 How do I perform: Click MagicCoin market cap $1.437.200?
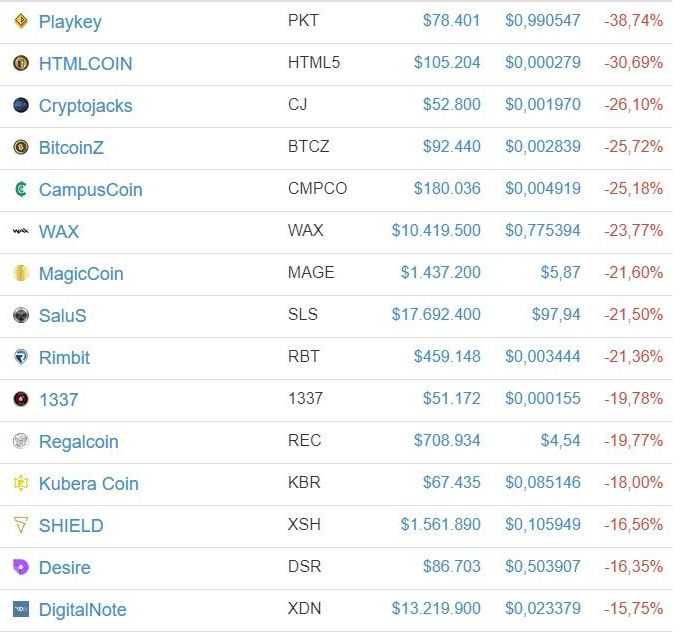coord(440,273)
